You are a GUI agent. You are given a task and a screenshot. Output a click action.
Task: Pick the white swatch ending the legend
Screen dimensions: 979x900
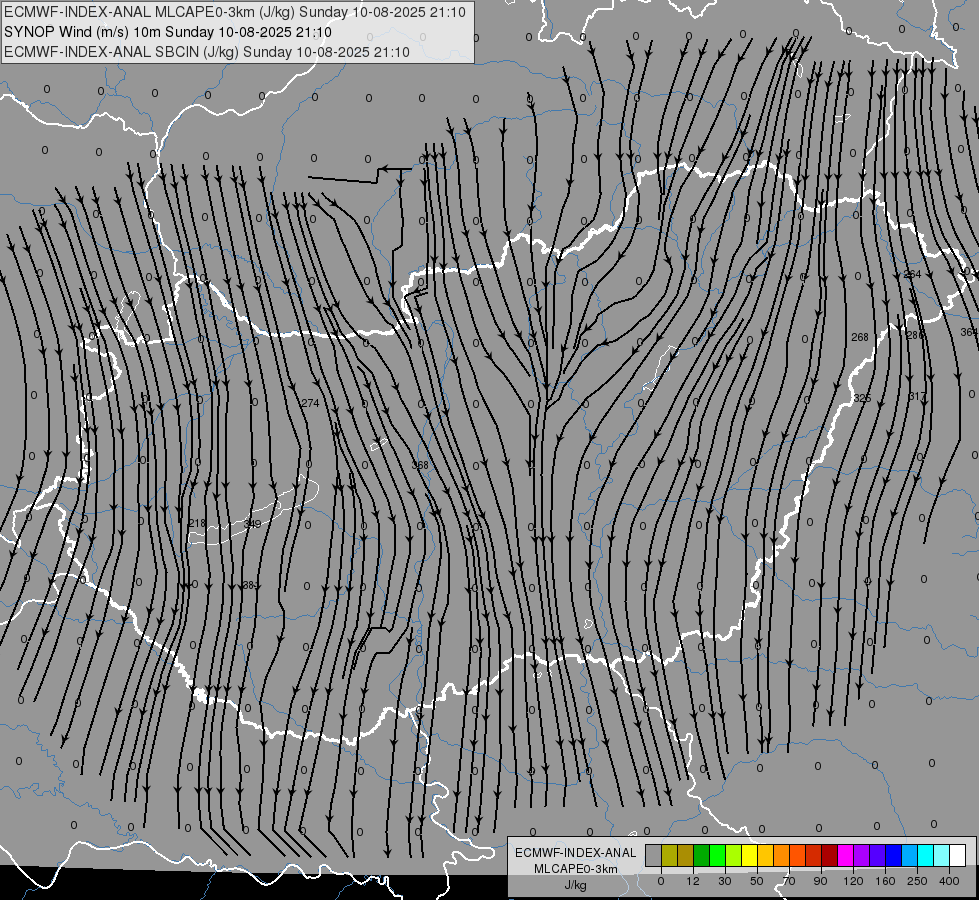(957, 855)
